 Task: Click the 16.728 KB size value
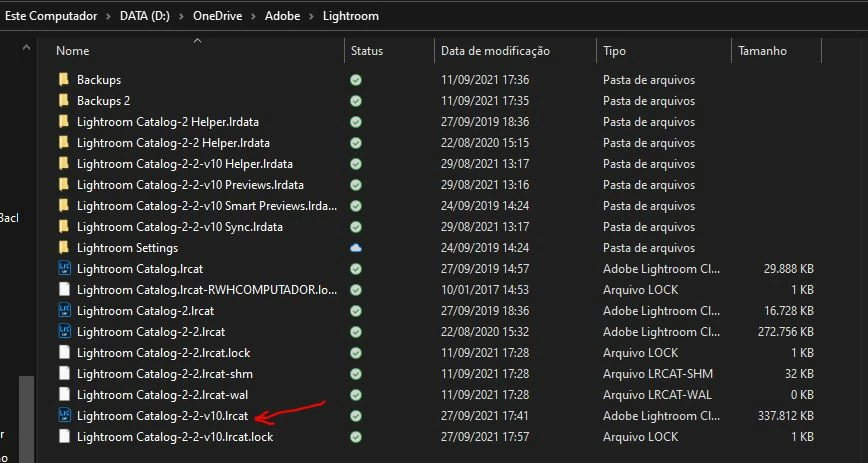click(x=789, y=311)
